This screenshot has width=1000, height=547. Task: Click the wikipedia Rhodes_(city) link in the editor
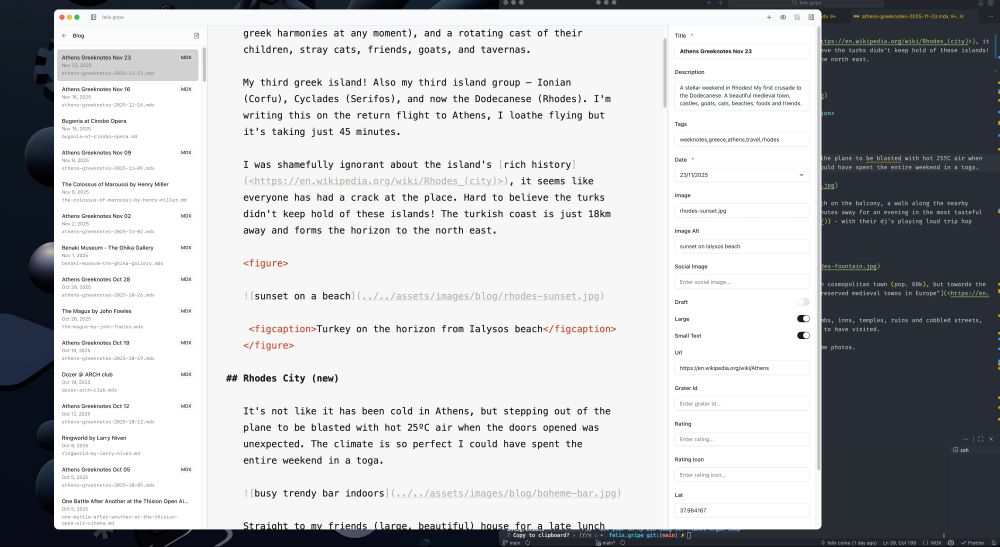click(x=376, y=181)
